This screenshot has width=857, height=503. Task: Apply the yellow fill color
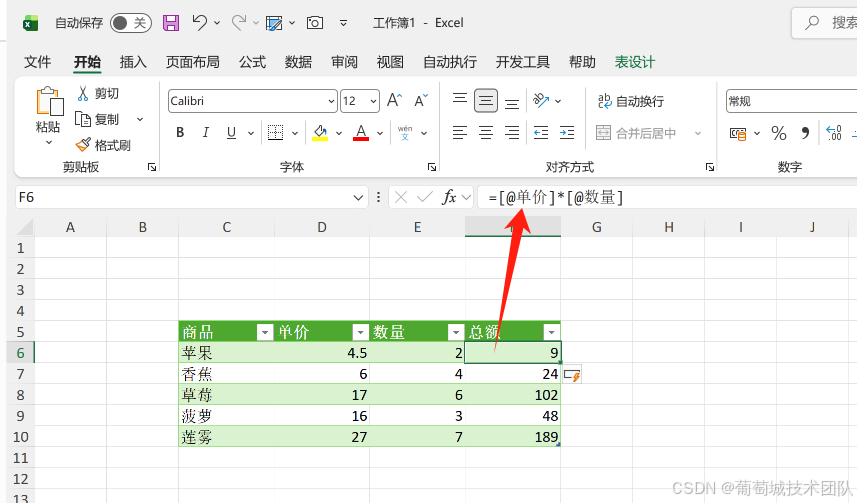320,132
